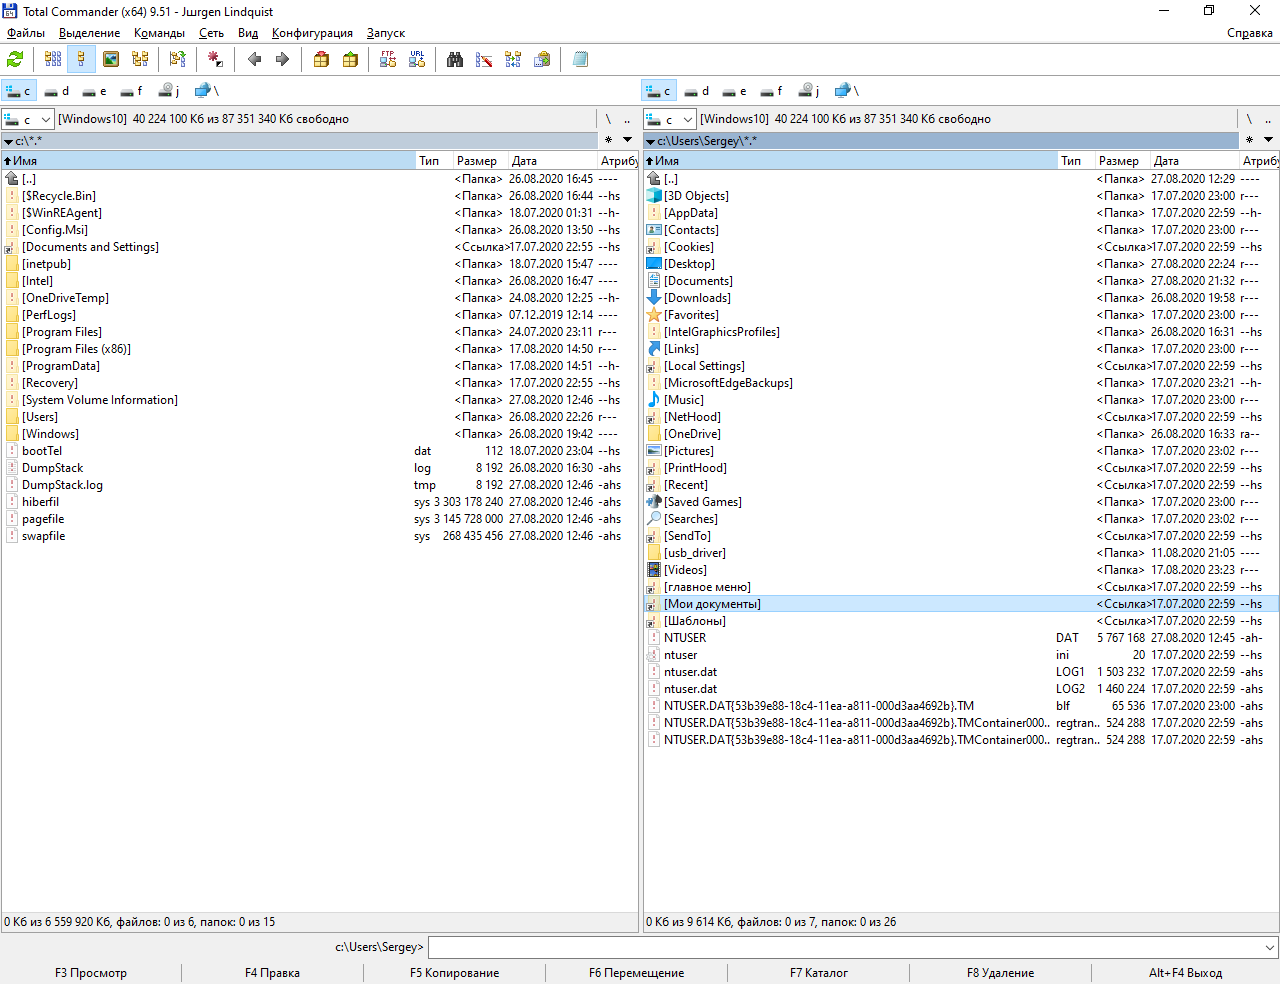Go forward with the right arrow icon
Image resolution: width=1280 pixels, height=984 pixels.
tap(283, 59)
